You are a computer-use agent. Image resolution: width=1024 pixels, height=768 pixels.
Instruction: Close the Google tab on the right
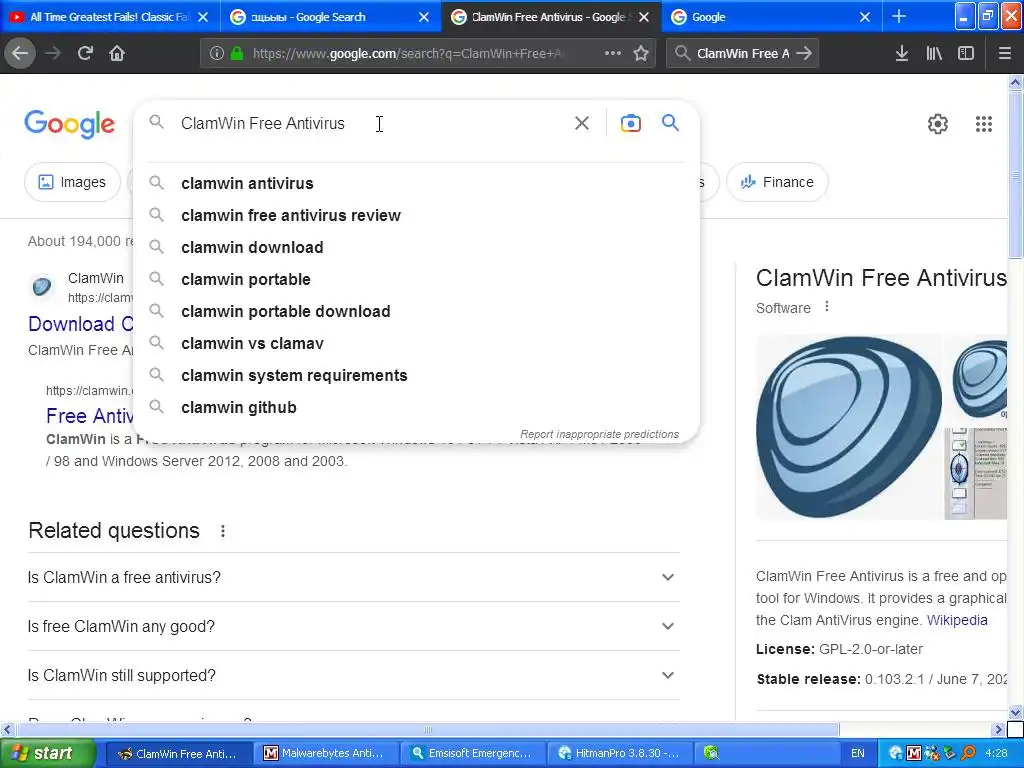coord(865,17)
